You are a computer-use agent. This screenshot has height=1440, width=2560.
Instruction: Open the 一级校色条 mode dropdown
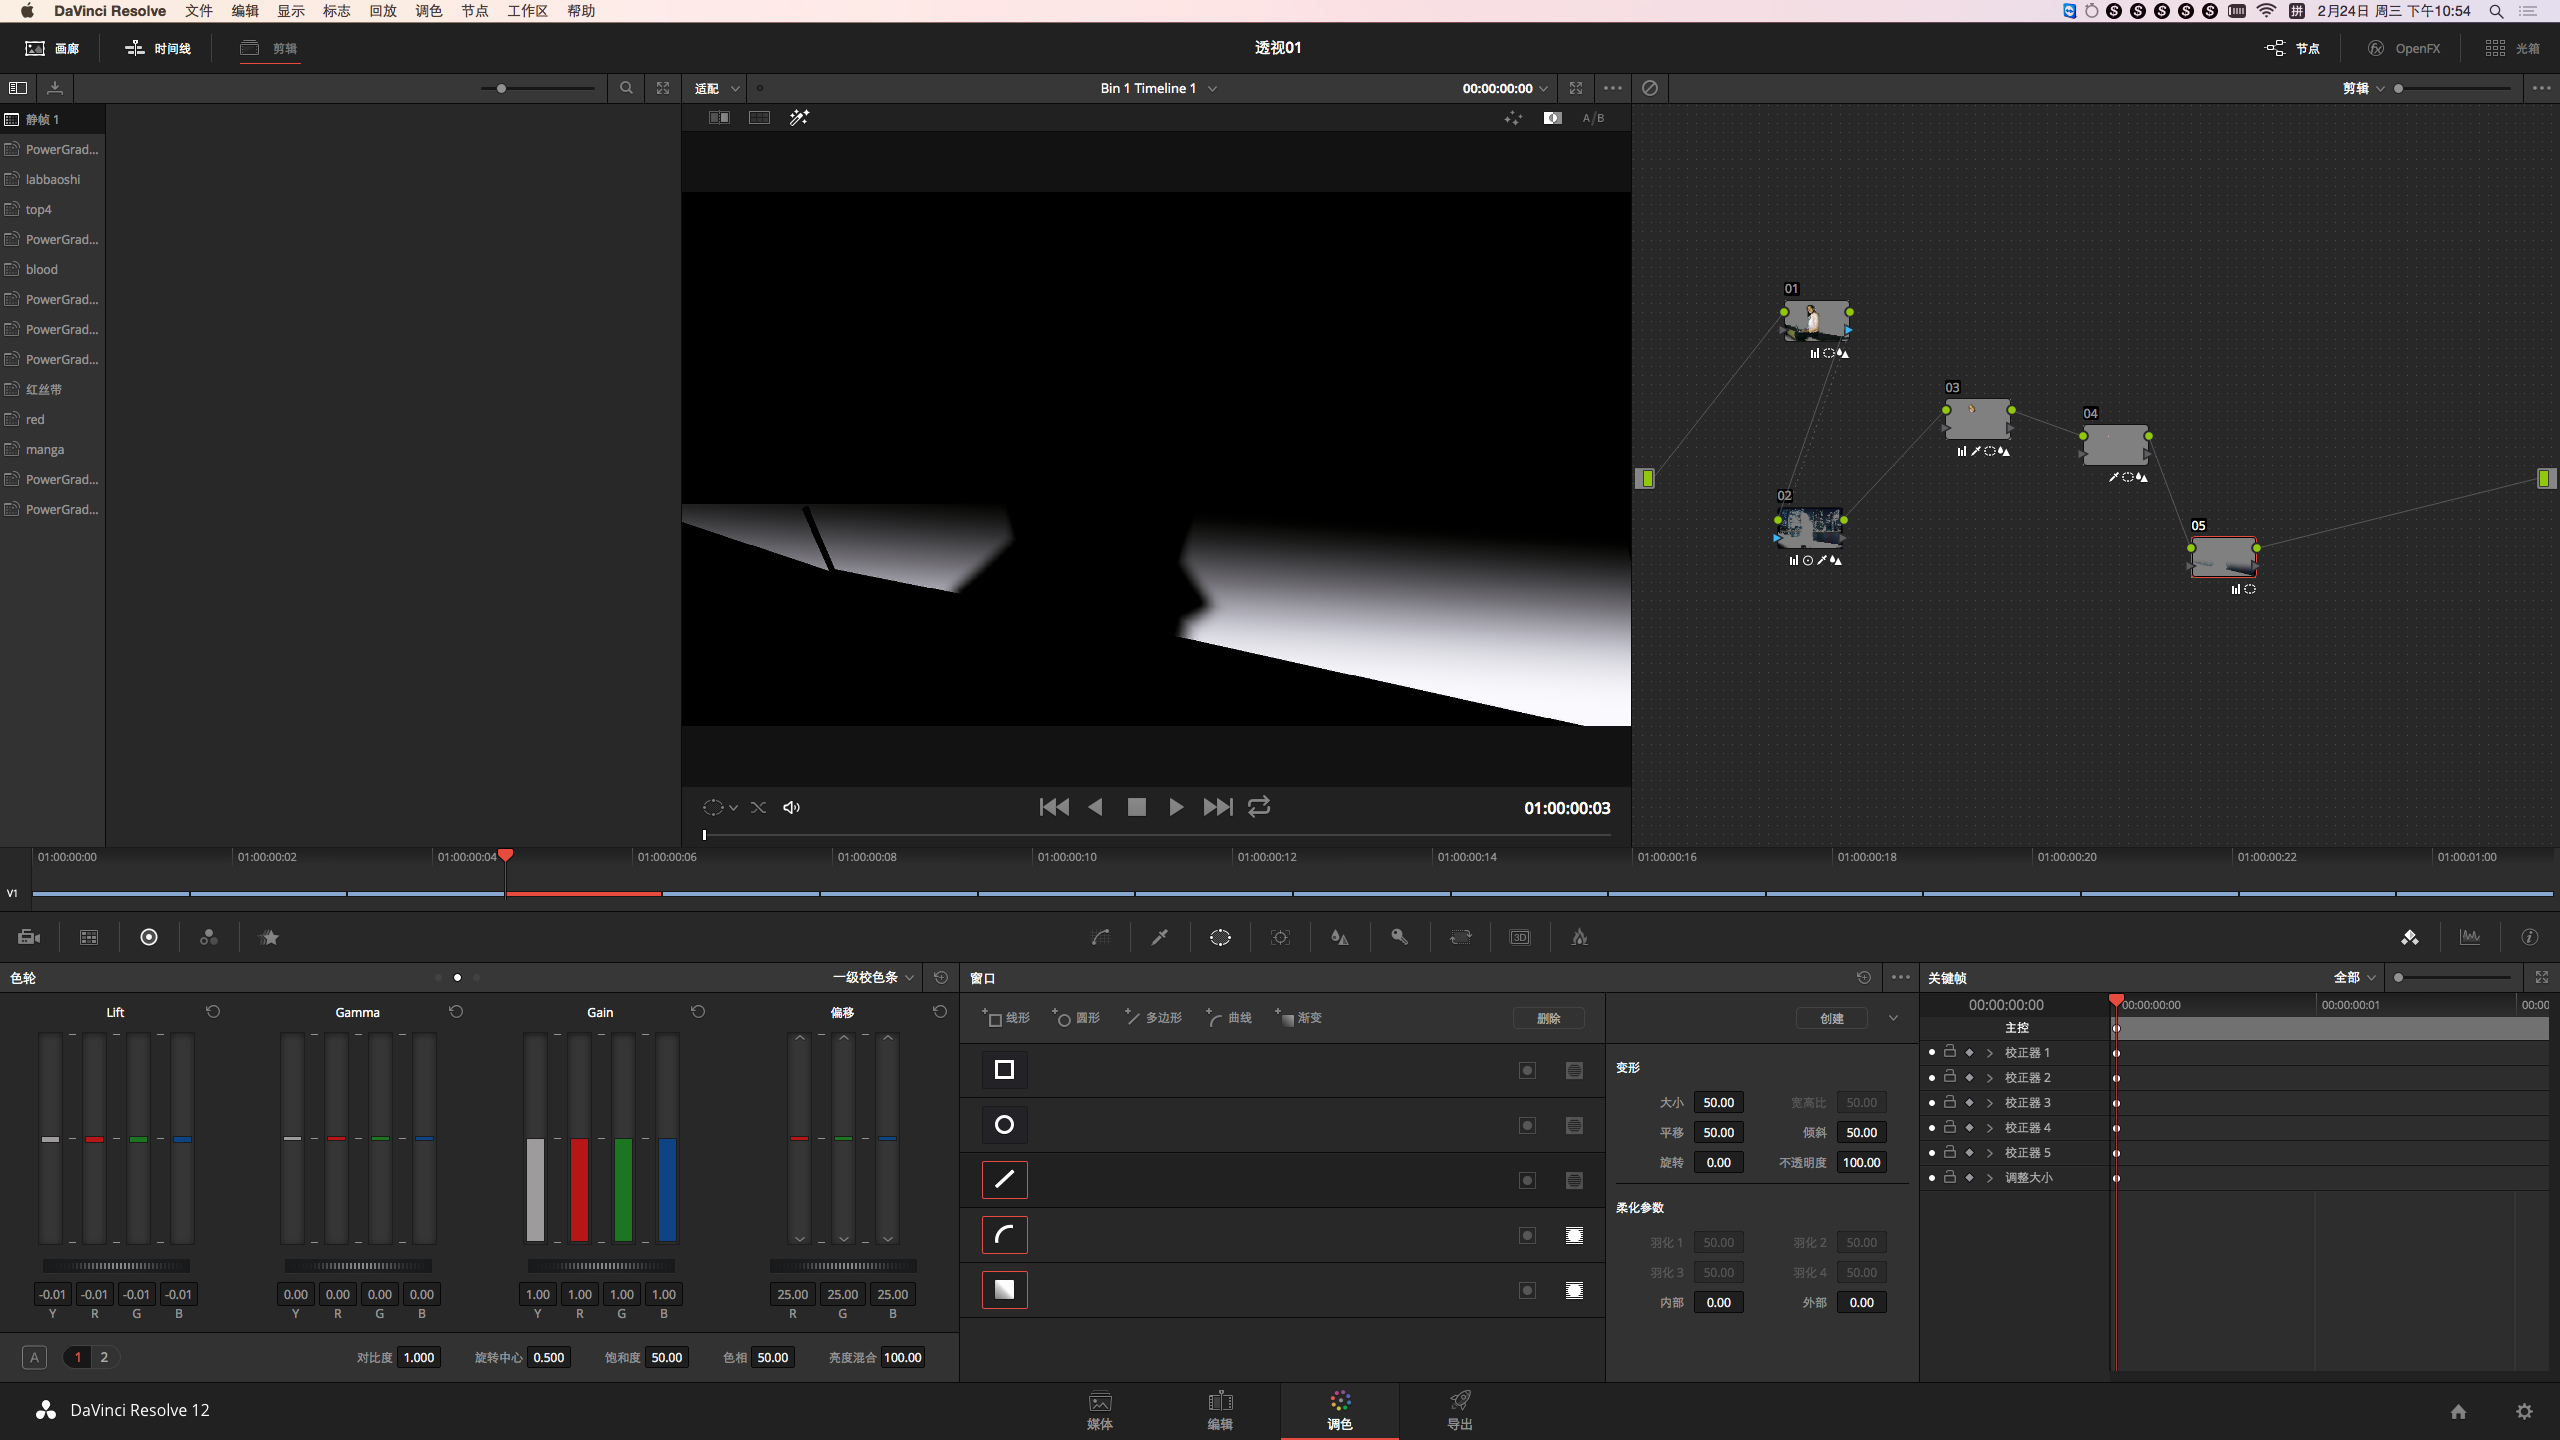pos(873,977)
